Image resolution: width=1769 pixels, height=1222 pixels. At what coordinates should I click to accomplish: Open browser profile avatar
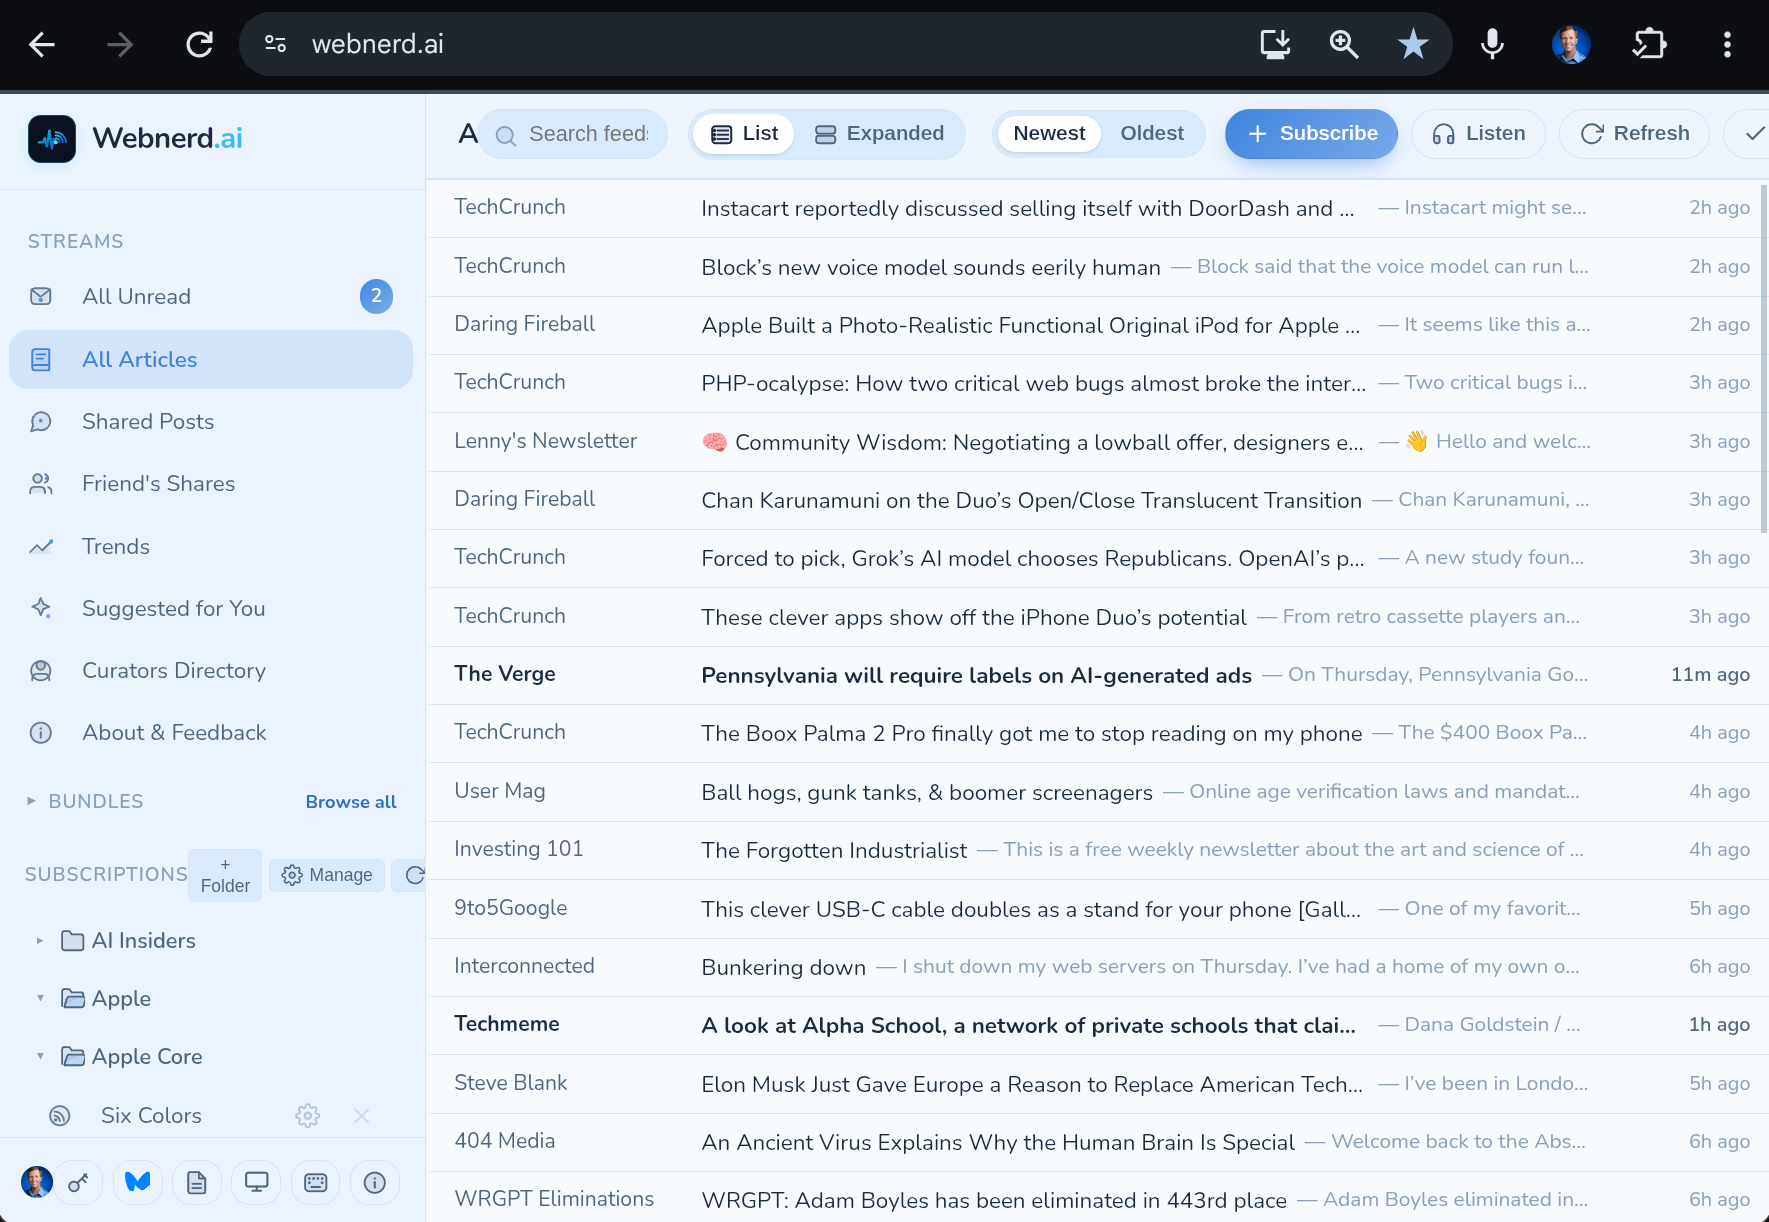coord(1571,44)
